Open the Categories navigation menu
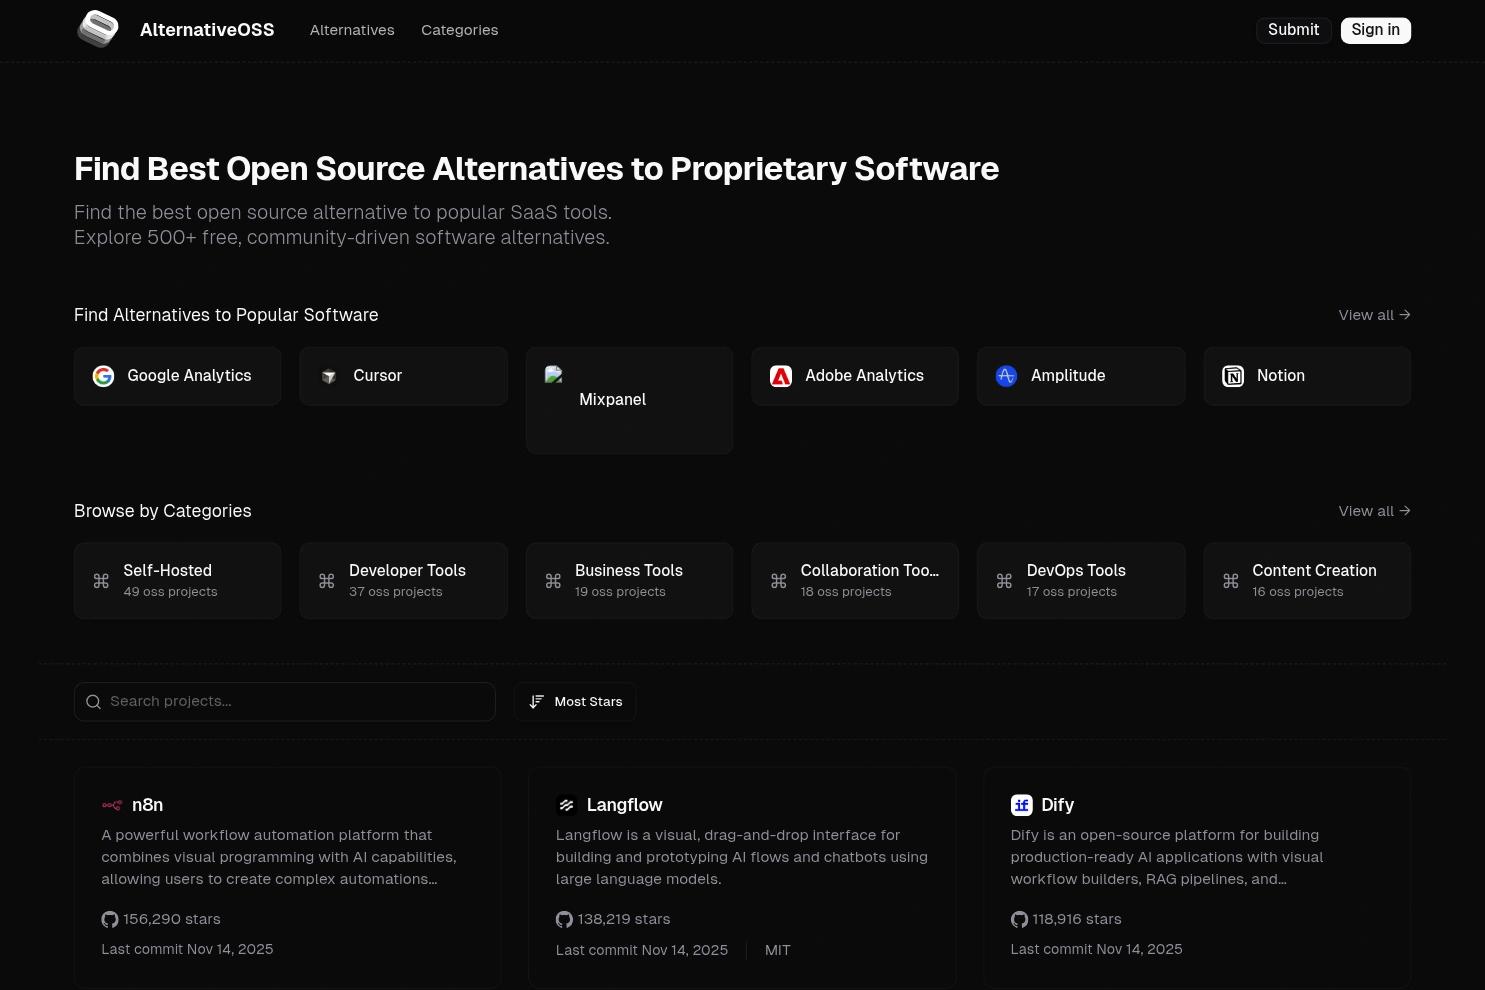This screenshot has height=990, width=1485. (459, 30)
